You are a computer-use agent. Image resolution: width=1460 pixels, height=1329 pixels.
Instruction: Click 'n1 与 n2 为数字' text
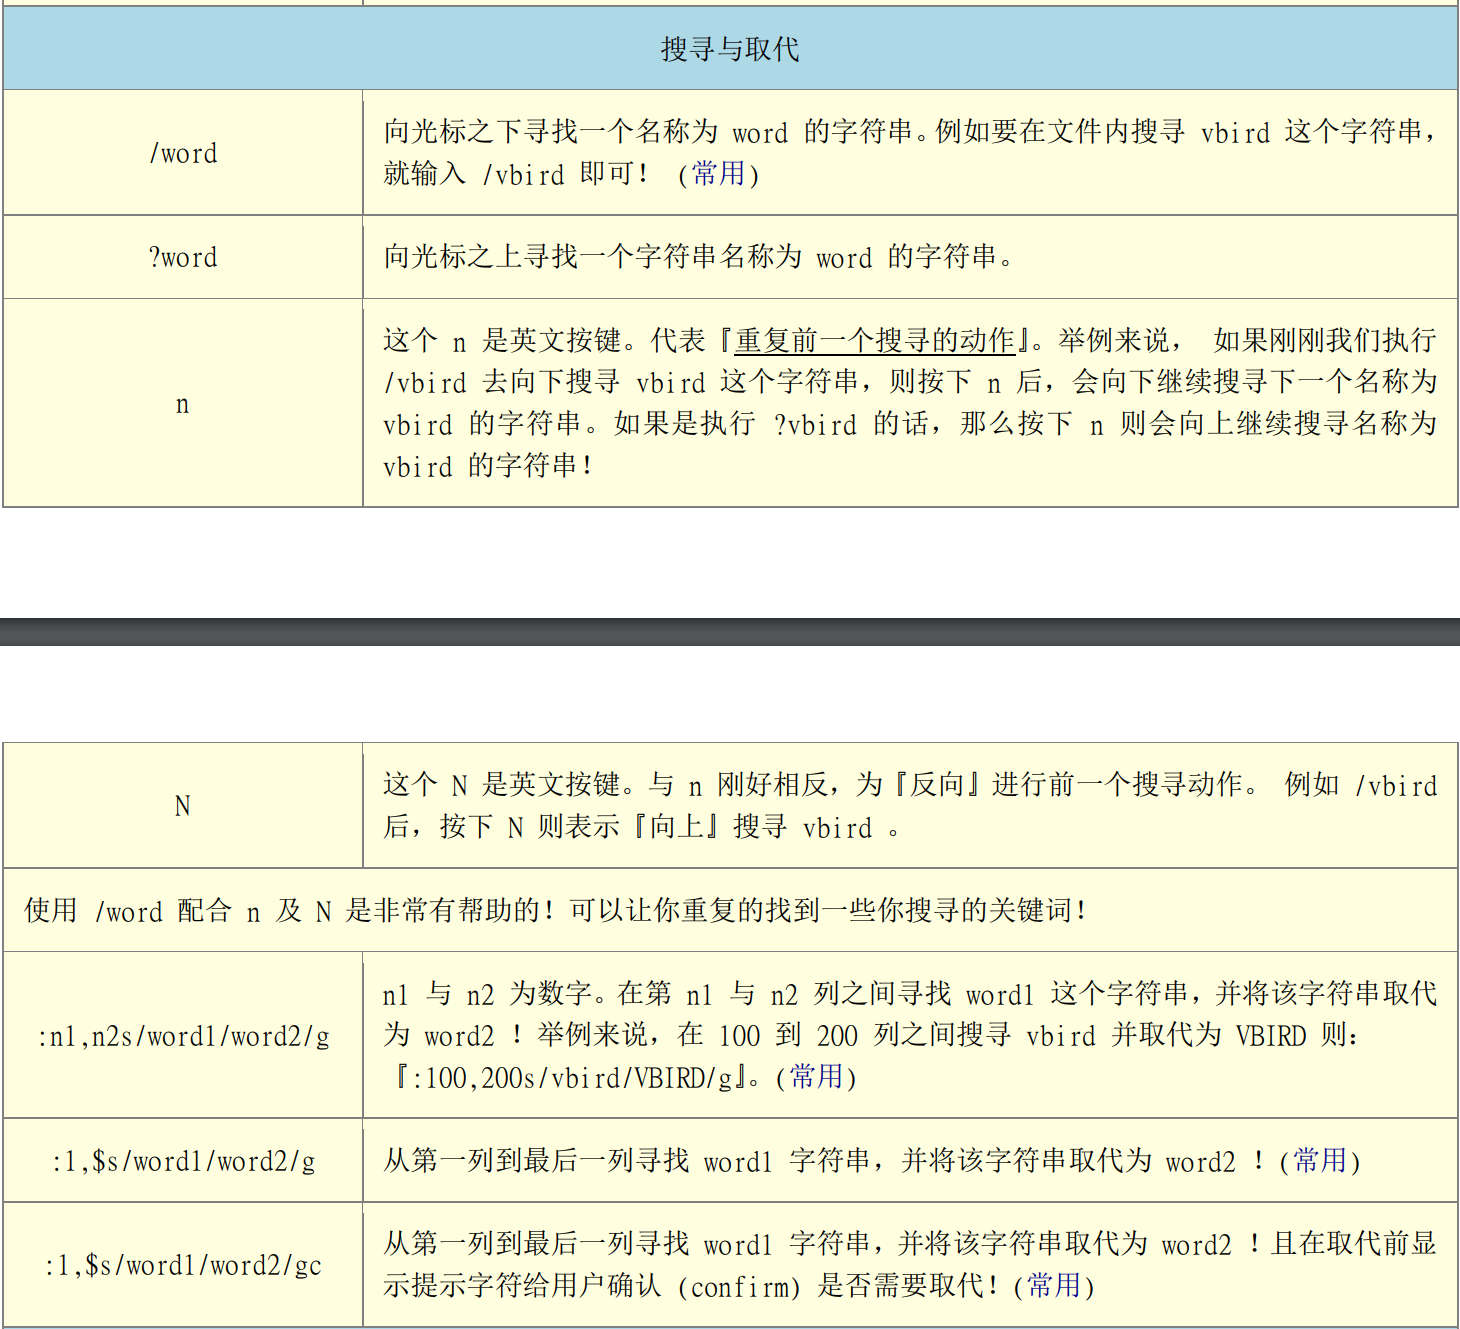(492, 994)
